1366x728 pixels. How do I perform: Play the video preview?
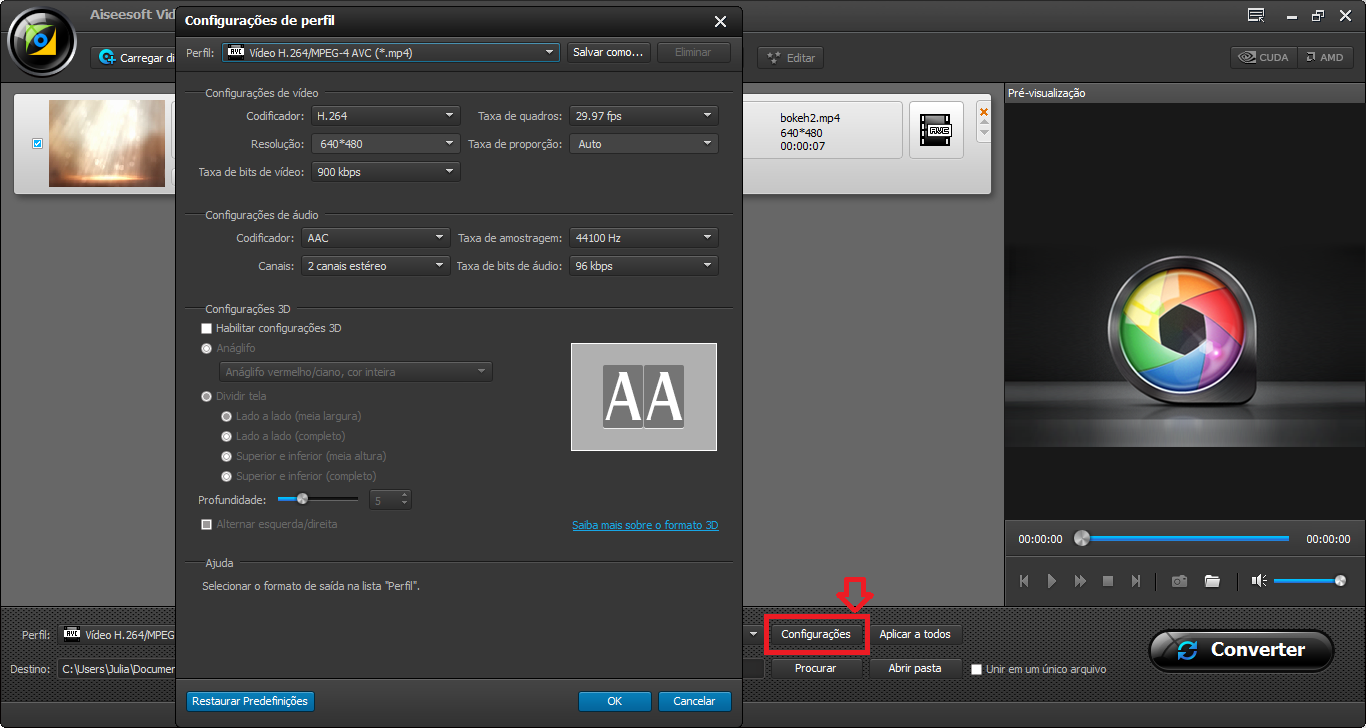(x=1051, y=580)
